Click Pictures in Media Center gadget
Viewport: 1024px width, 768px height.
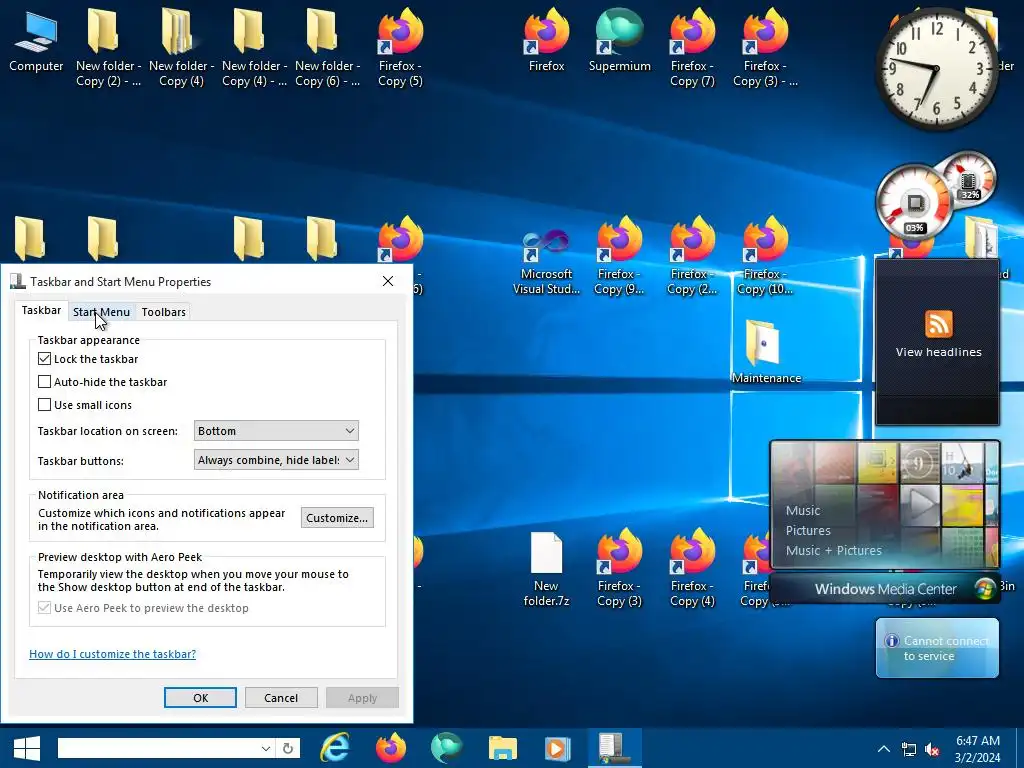click(x=808, y=530)
